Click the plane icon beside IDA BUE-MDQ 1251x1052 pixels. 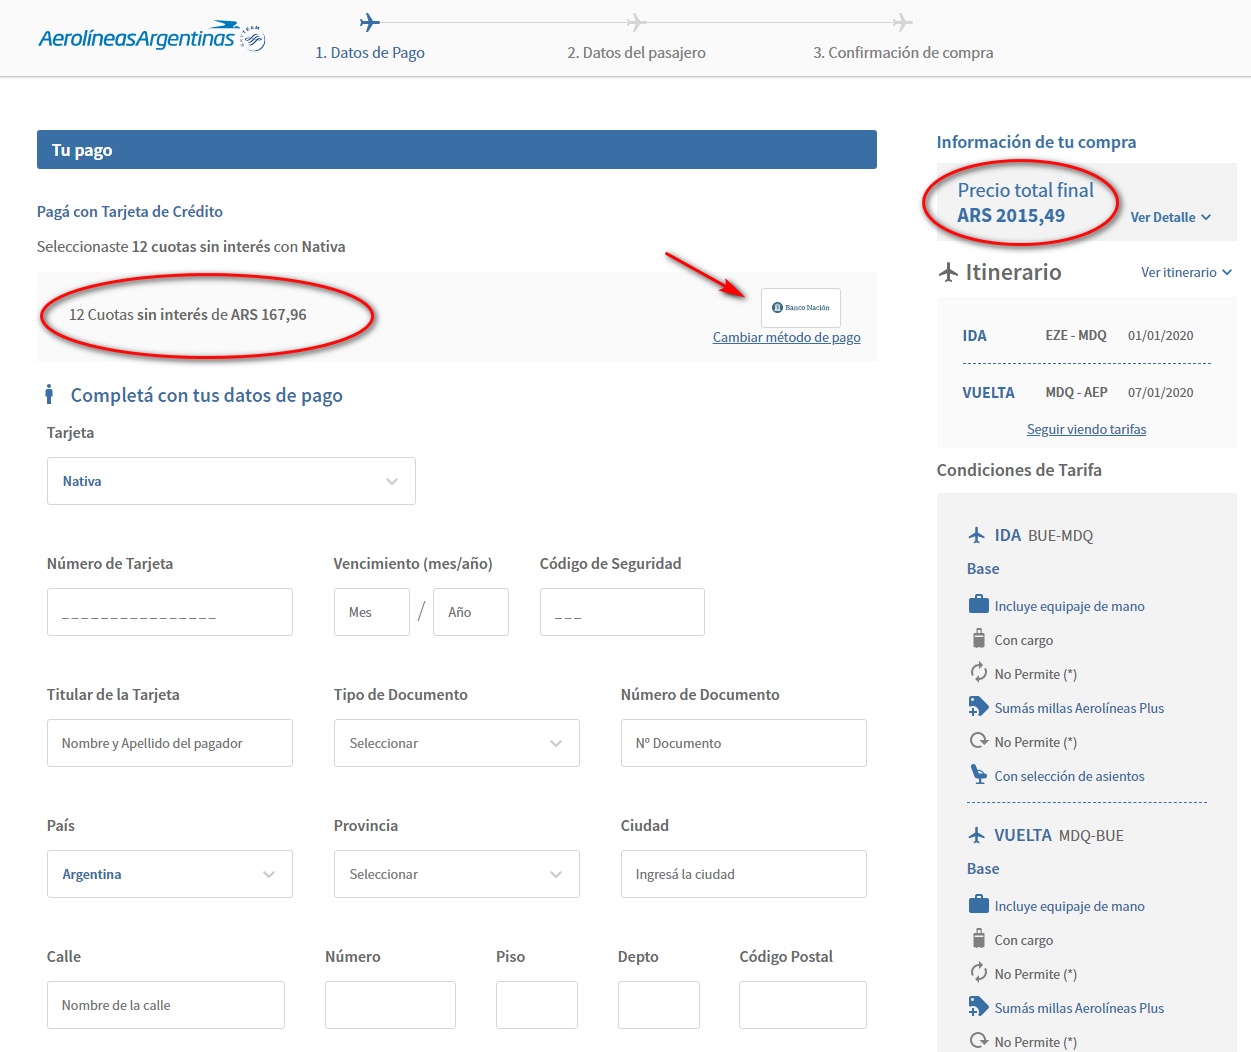point(977,535)
